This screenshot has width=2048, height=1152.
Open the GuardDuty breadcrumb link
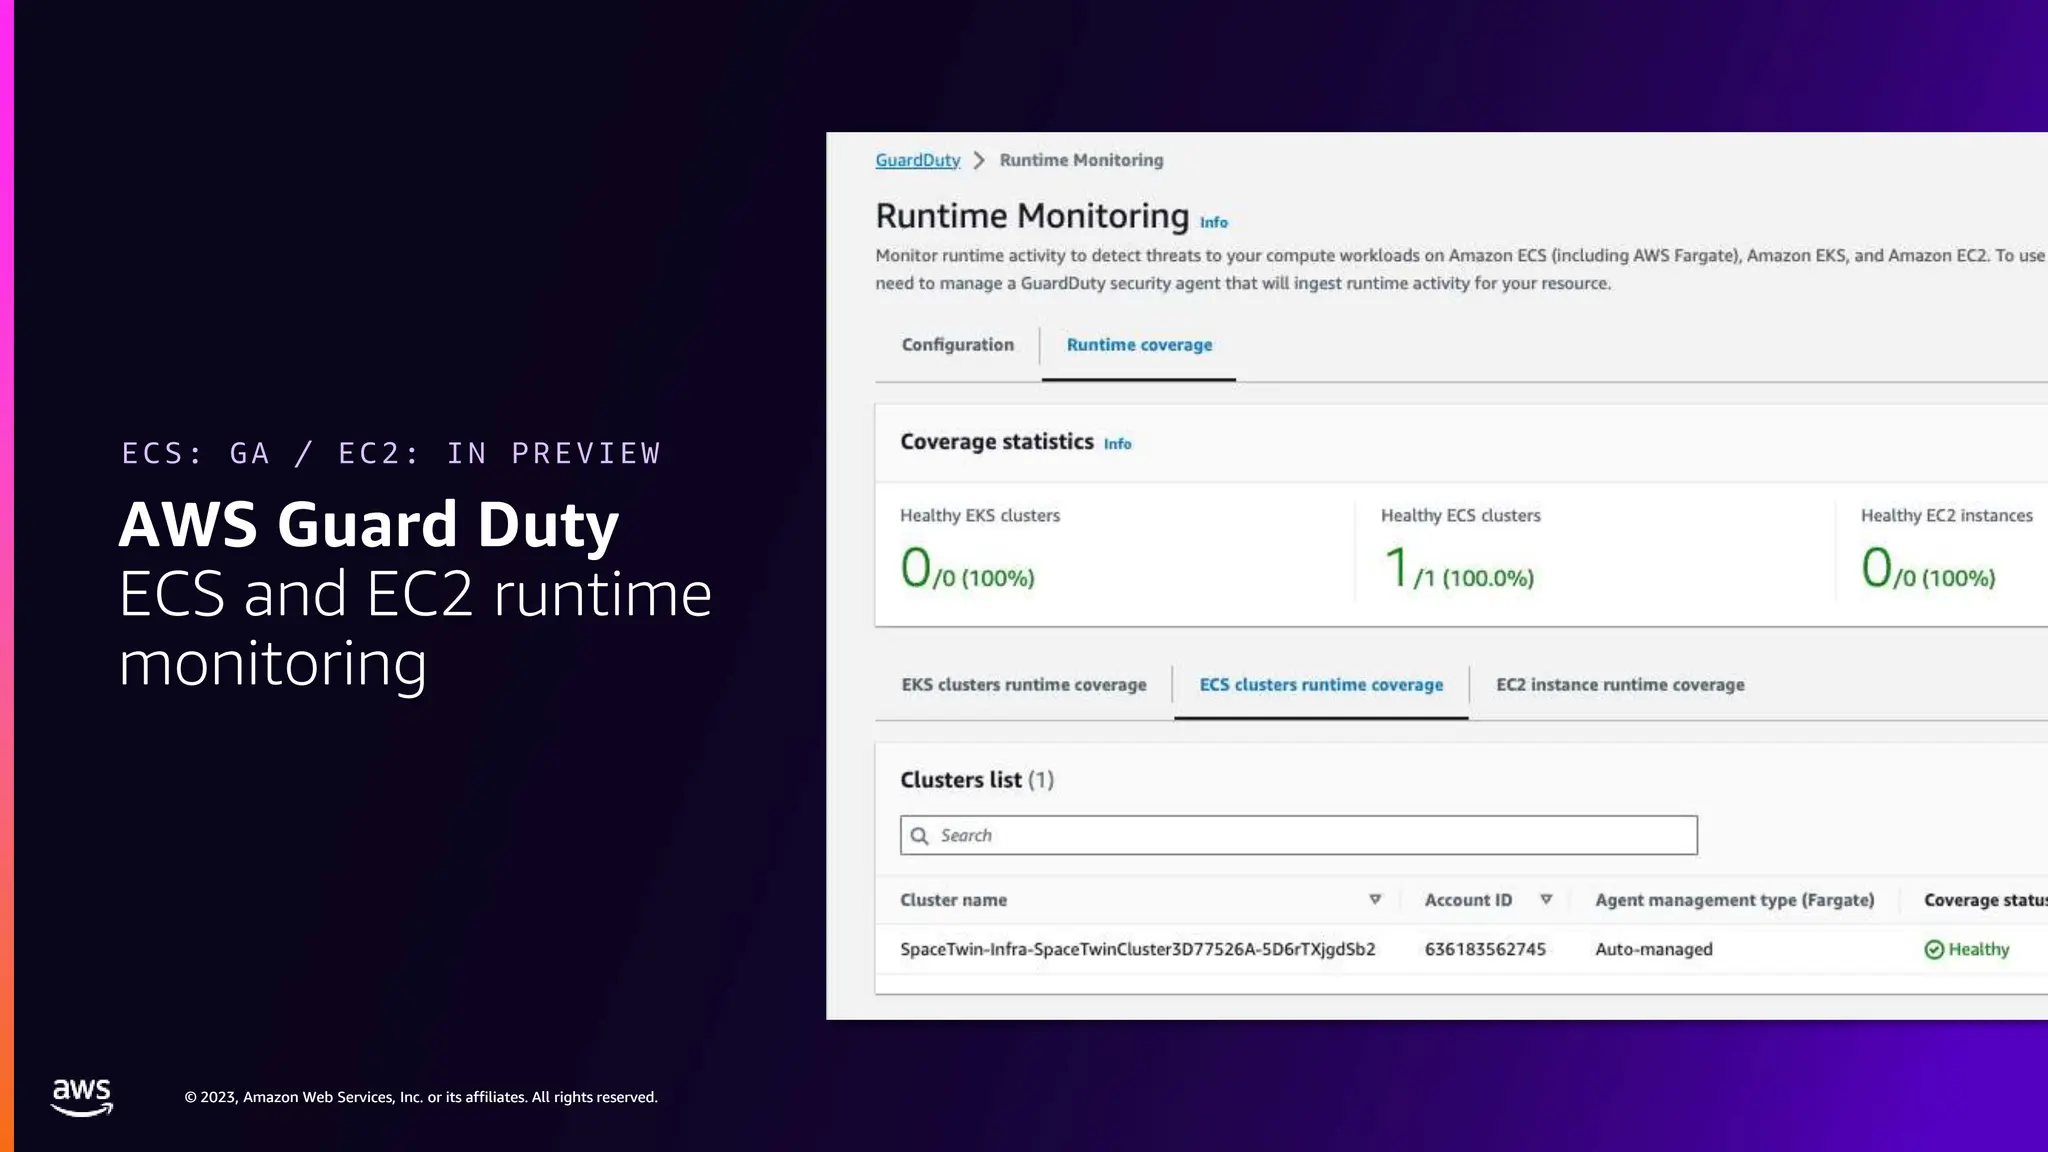(x=917, y=160)
